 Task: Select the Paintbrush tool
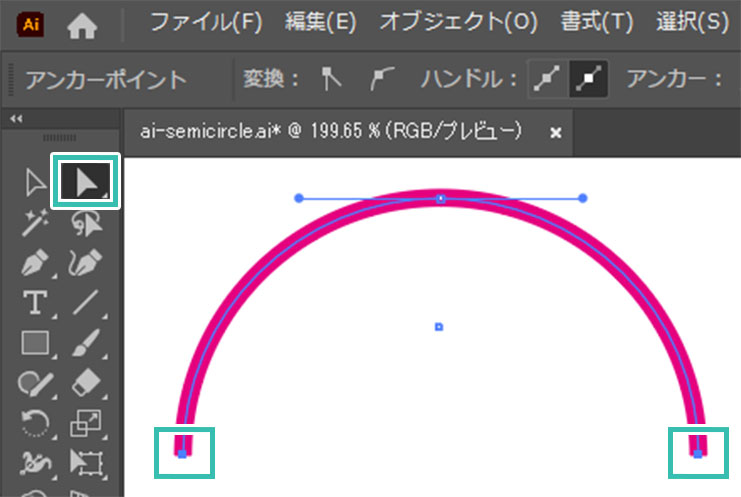click(x=86, y=343)
